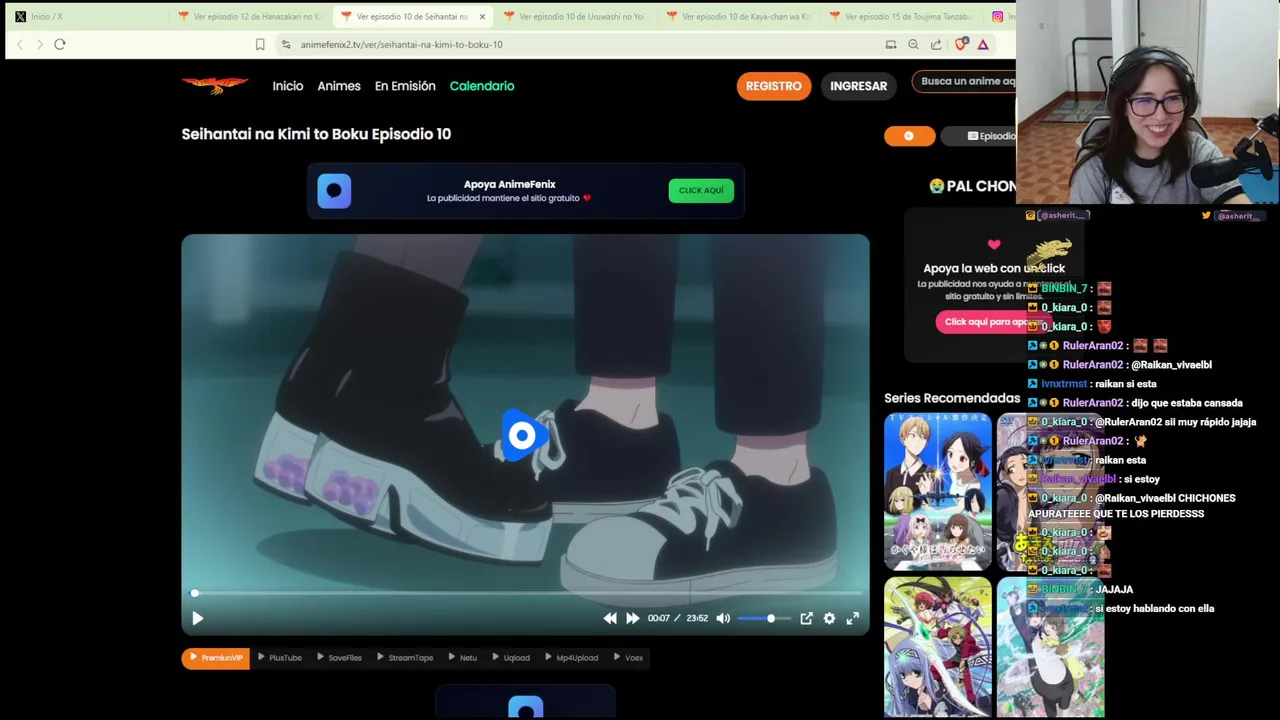The width and height of the screenshot is (1280, 720).
Task: Select the SaveFiles server
Action: (339, 658)
